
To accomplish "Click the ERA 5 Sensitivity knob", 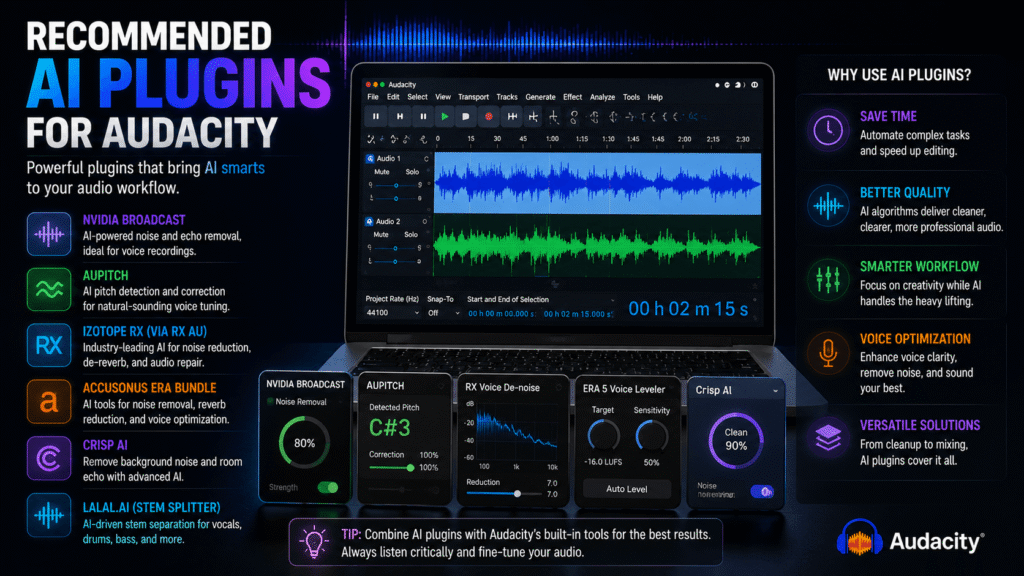I will tap(651, 436).
